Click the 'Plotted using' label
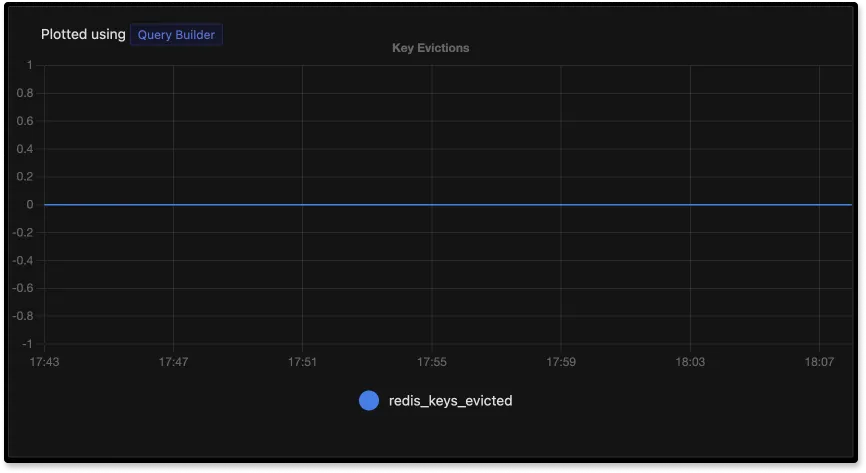866x473 pixels. [x=83, y=34]
